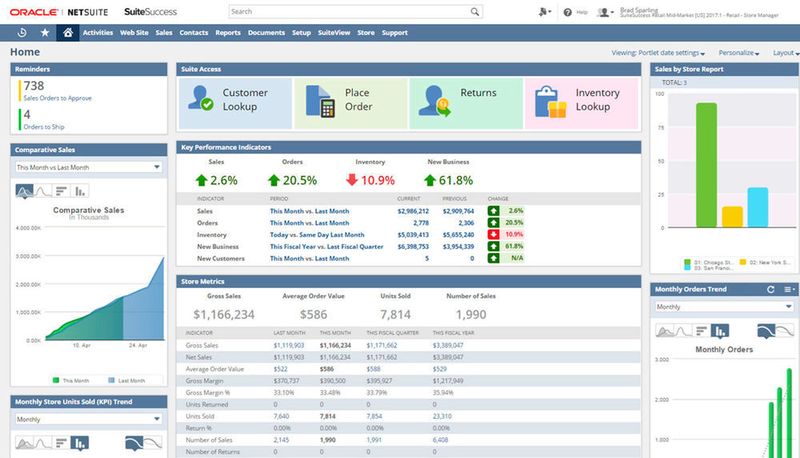Select column chart in Comparative Sales

(x=80, y=191)
